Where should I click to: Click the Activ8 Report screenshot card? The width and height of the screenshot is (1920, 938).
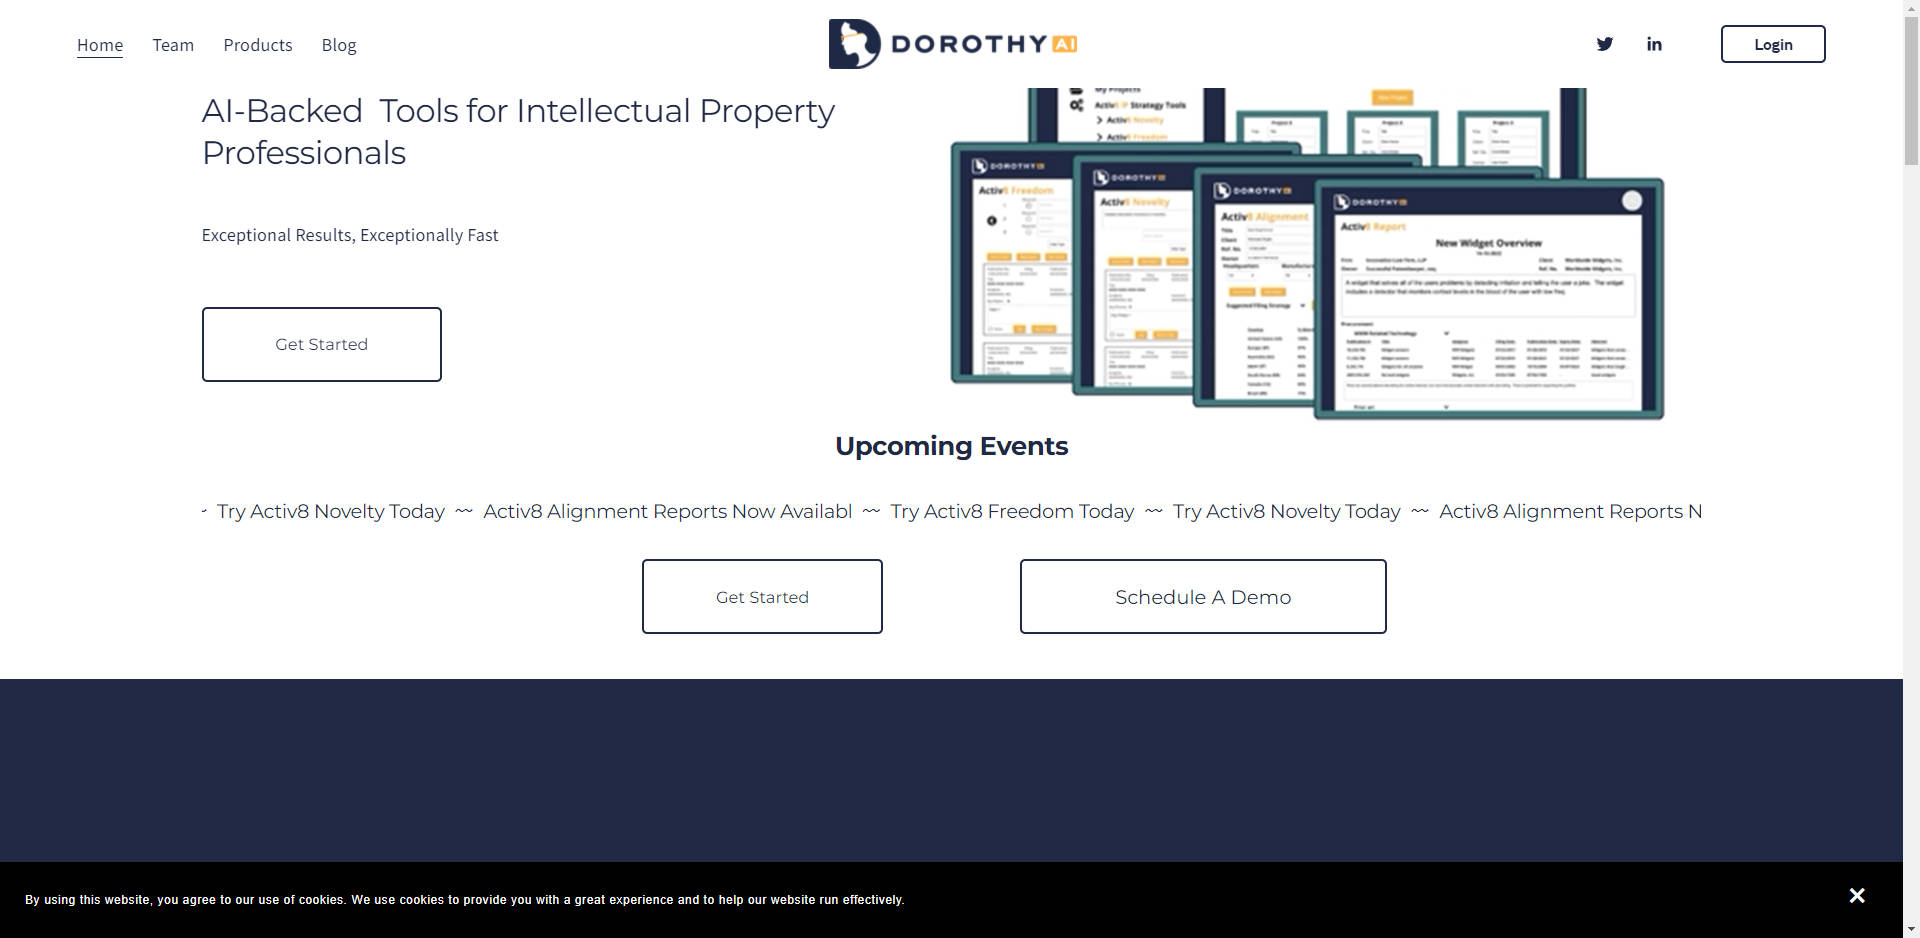coord(1488,300)
